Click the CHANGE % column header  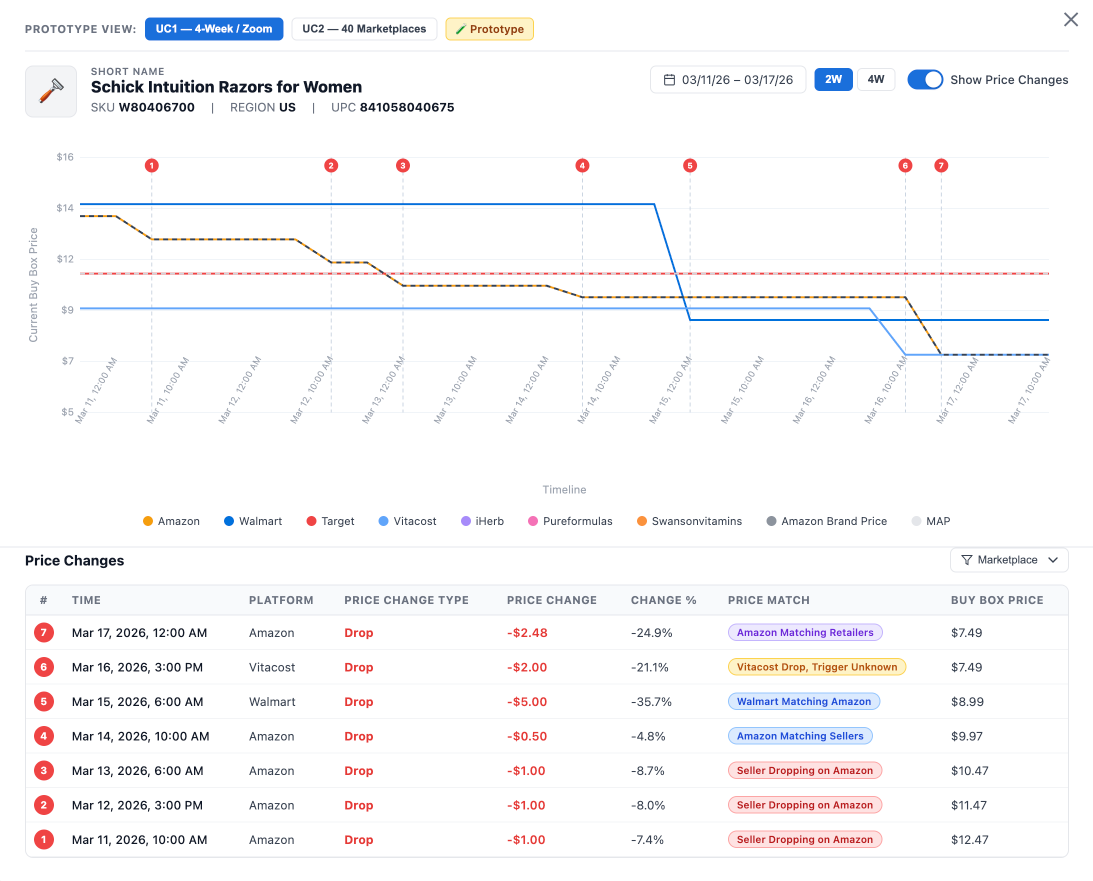point(664,600)
